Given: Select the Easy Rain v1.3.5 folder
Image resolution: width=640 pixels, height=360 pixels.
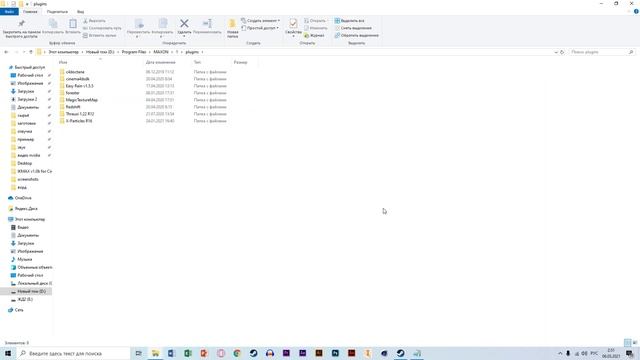Looking at the screenshot, I should click(80, 86).
